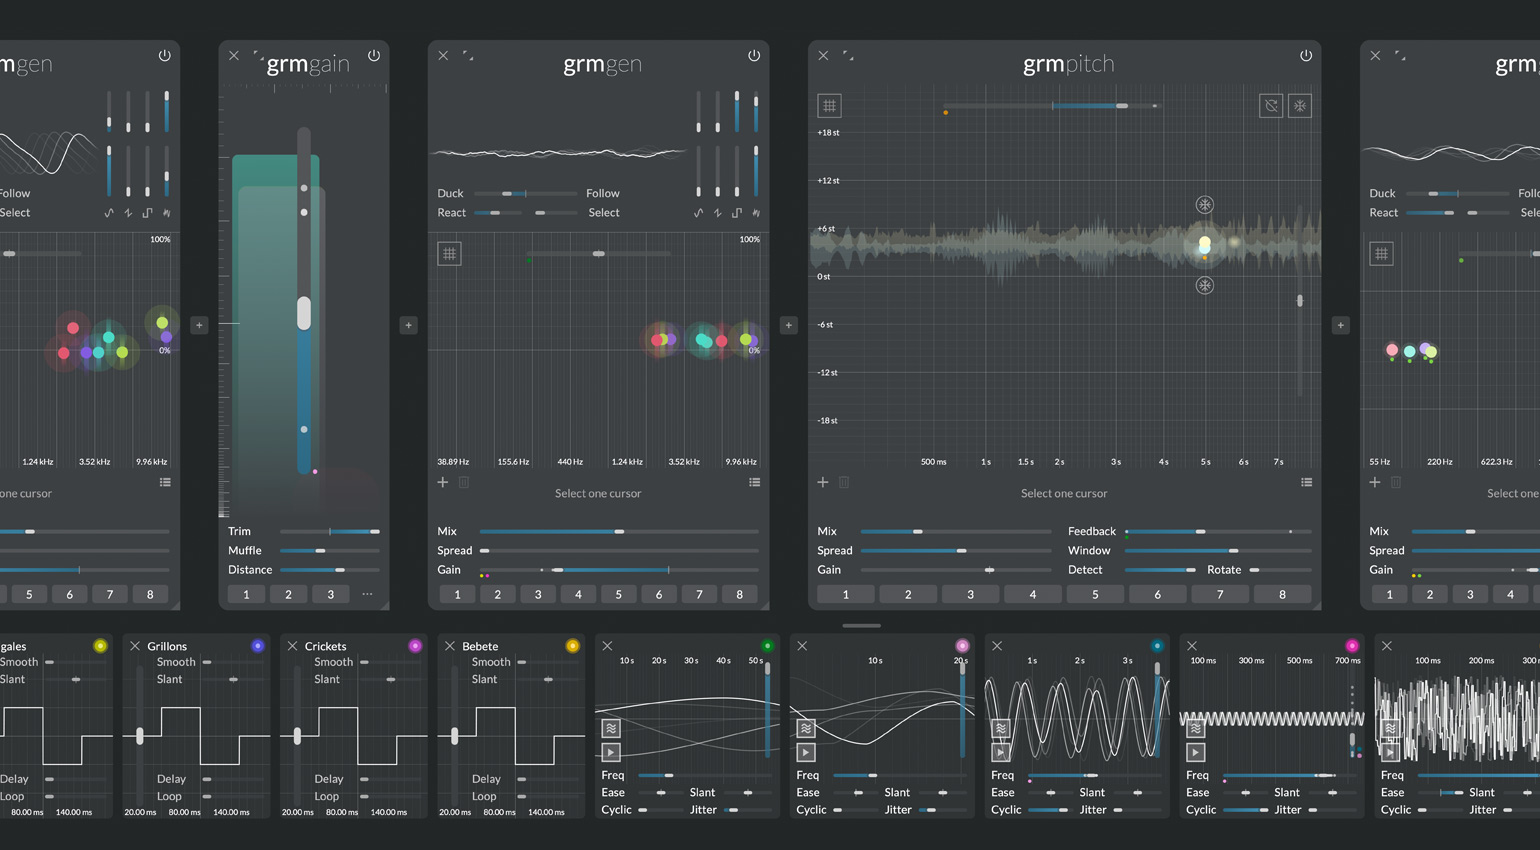The width and height of the screenshot is (1540, 850).
Task: Open cursor list menu in leftmost grmgen
Action: click(x=165, y=482)
